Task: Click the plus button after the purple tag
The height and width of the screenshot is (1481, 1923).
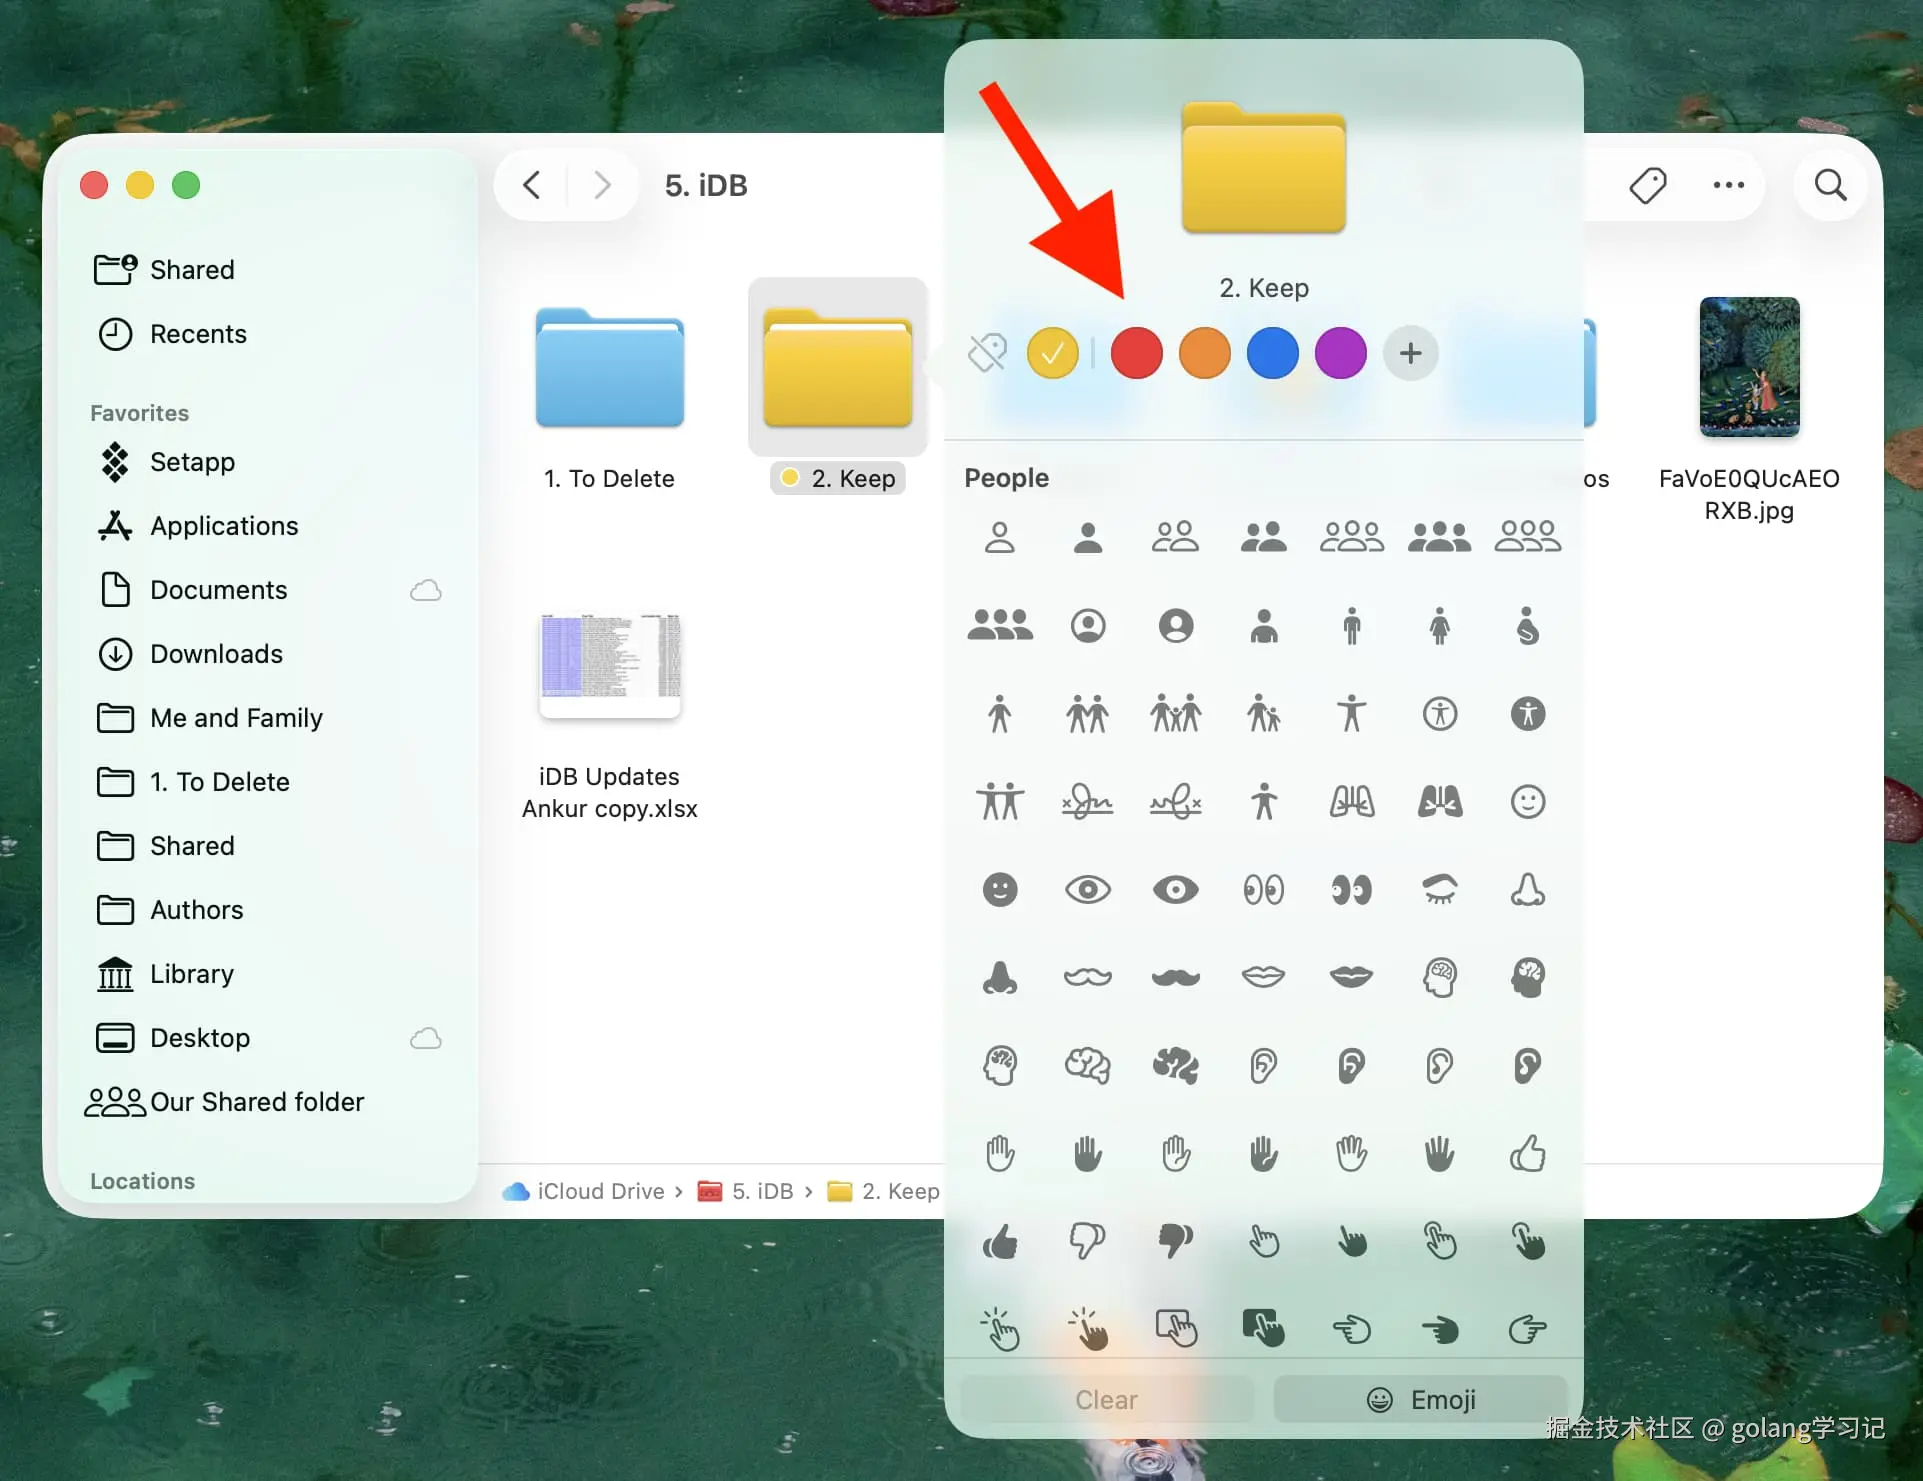Action: click(x=1410, y=353)
